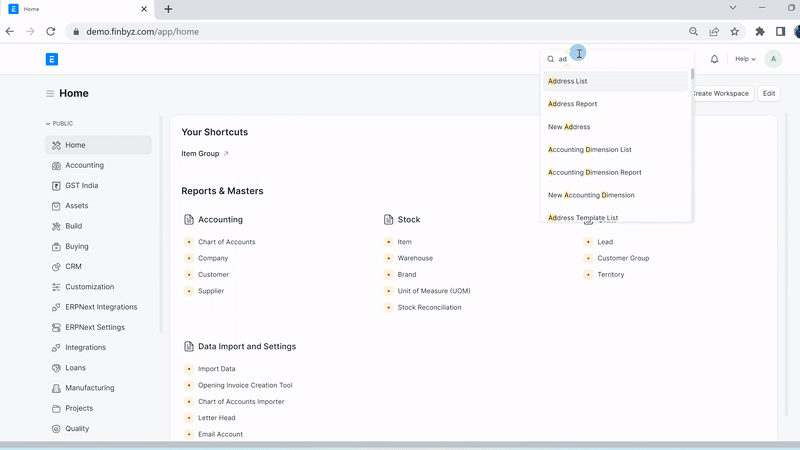Click the browser reload icon
800x450 pixels.
coord(51,31)
